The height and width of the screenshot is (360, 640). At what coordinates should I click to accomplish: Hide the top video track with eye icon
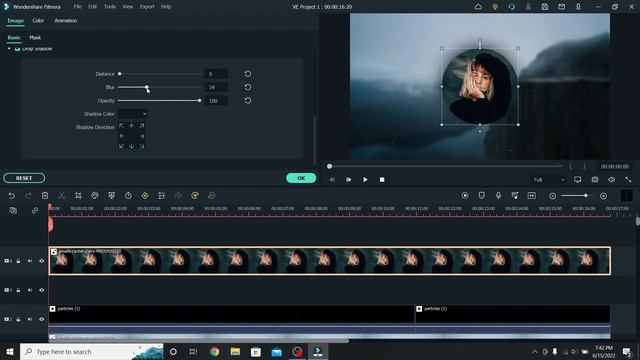click(x=42, y=261)
